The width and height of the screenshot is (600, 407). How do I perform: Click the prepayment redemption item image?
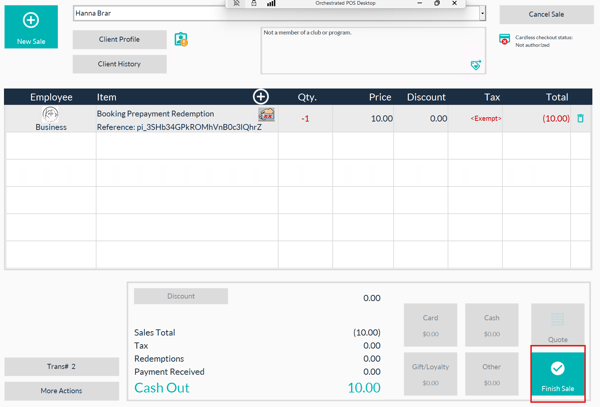coord(266,116)
